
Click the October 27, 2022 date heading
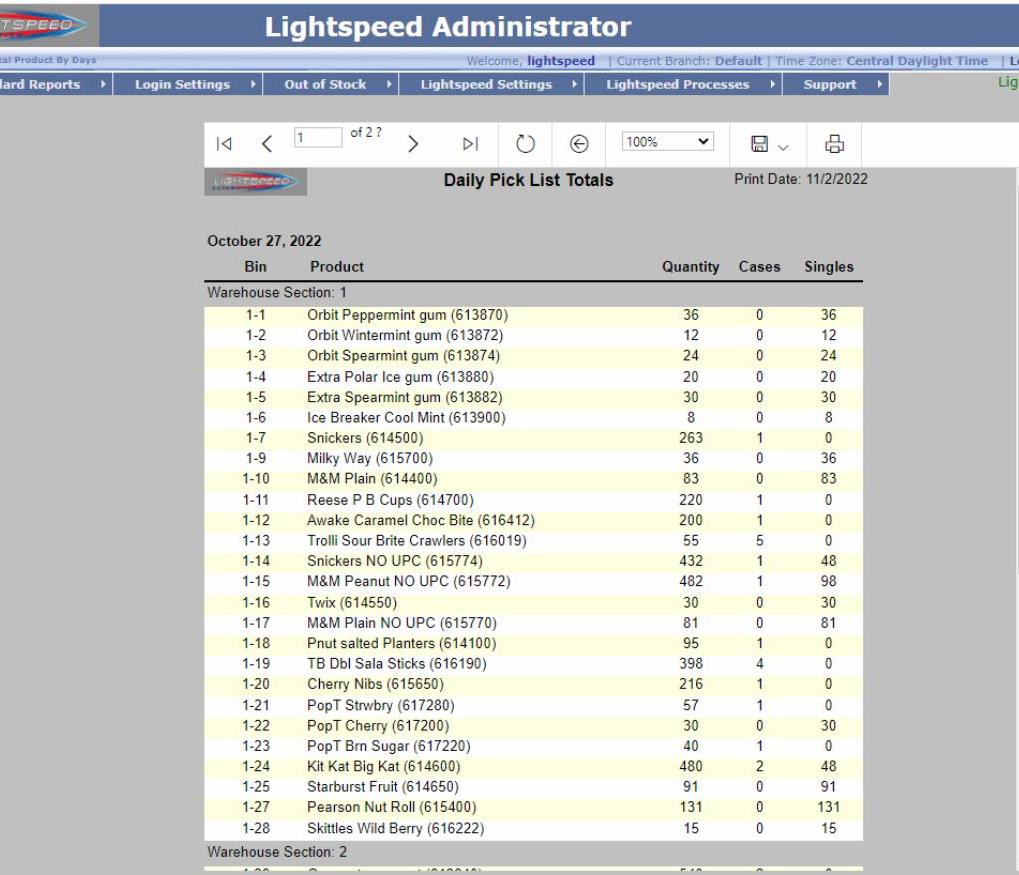pos(264,241)
